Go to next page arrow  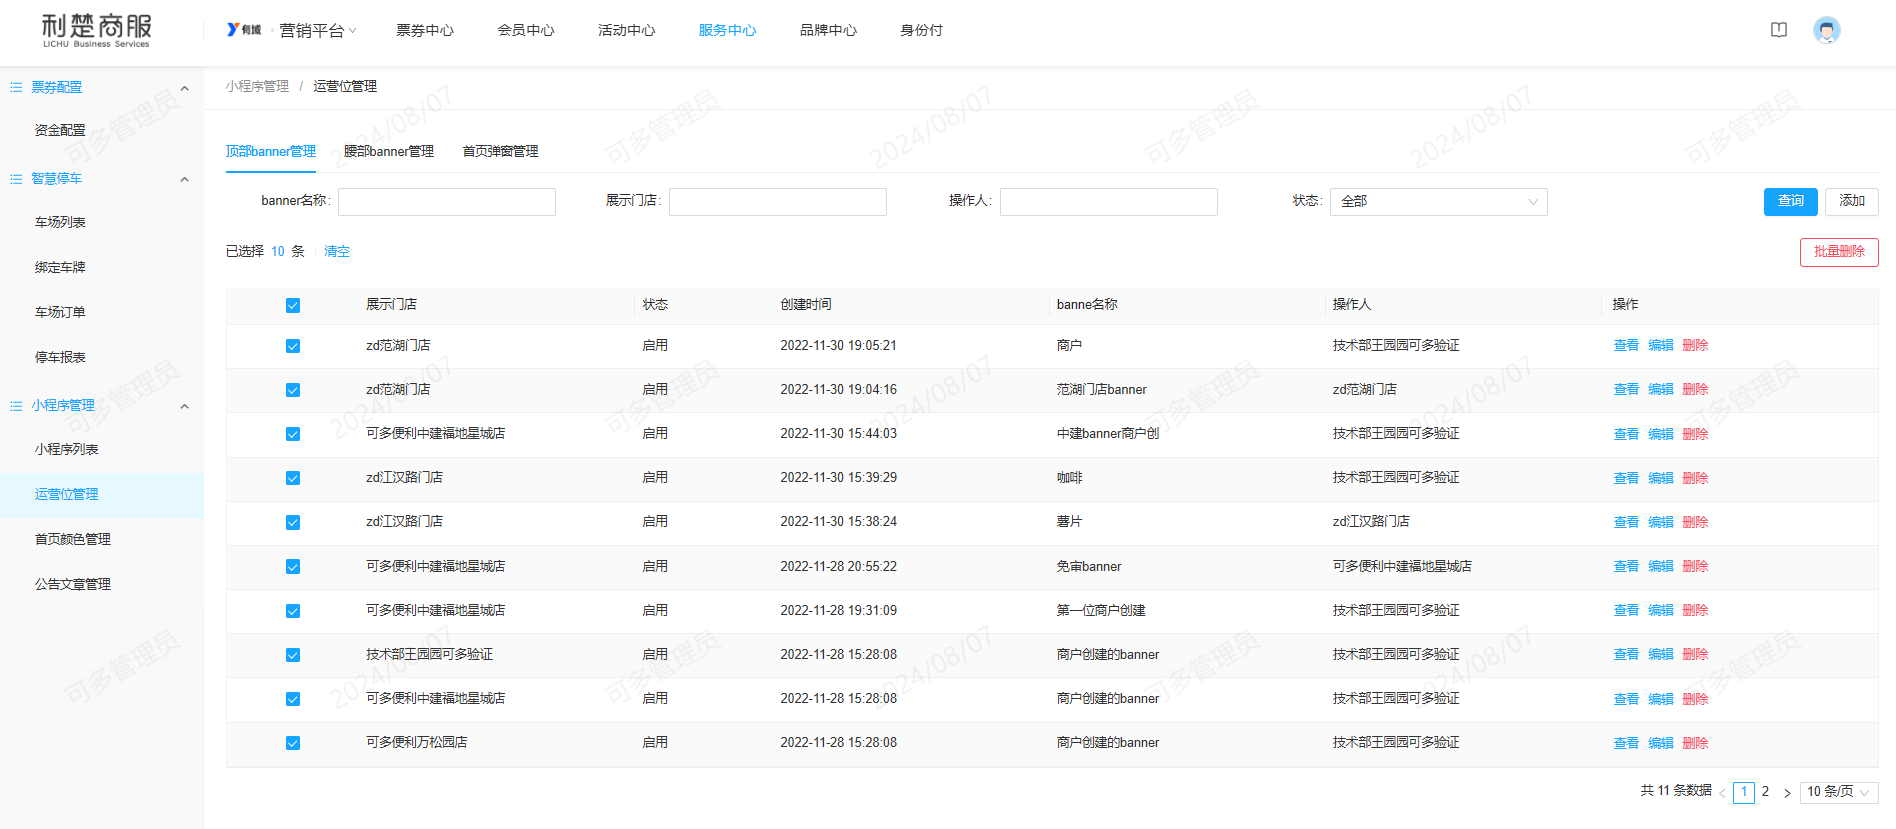(1787, 792)
